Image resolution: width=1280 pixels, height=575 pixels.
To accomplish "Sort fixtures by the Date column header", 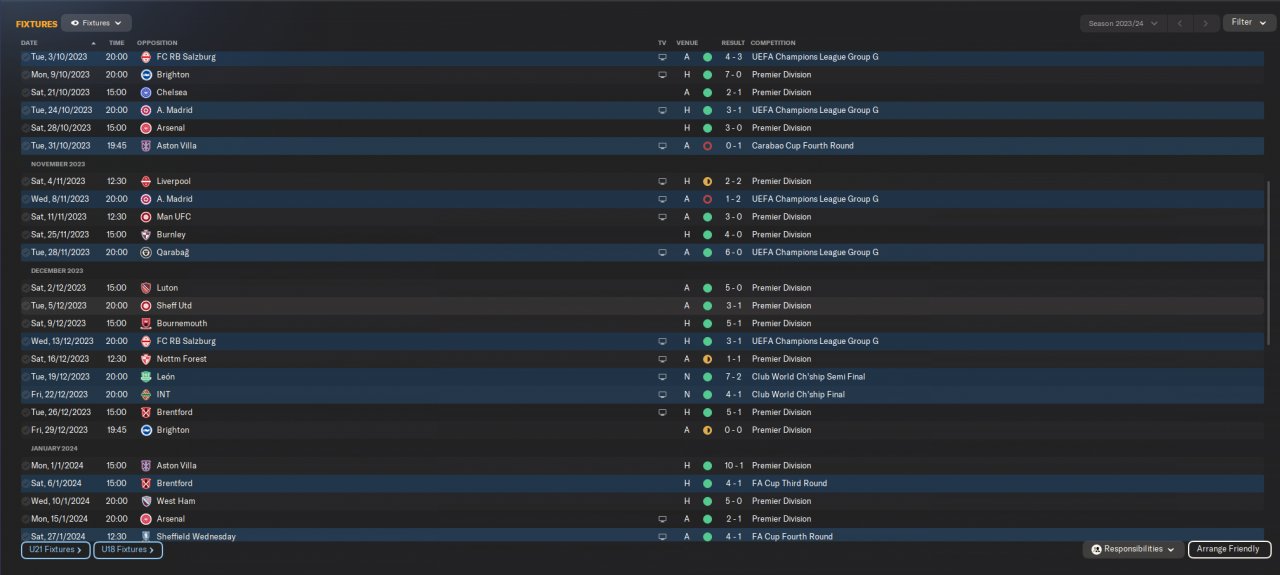I will click(29, 43).
